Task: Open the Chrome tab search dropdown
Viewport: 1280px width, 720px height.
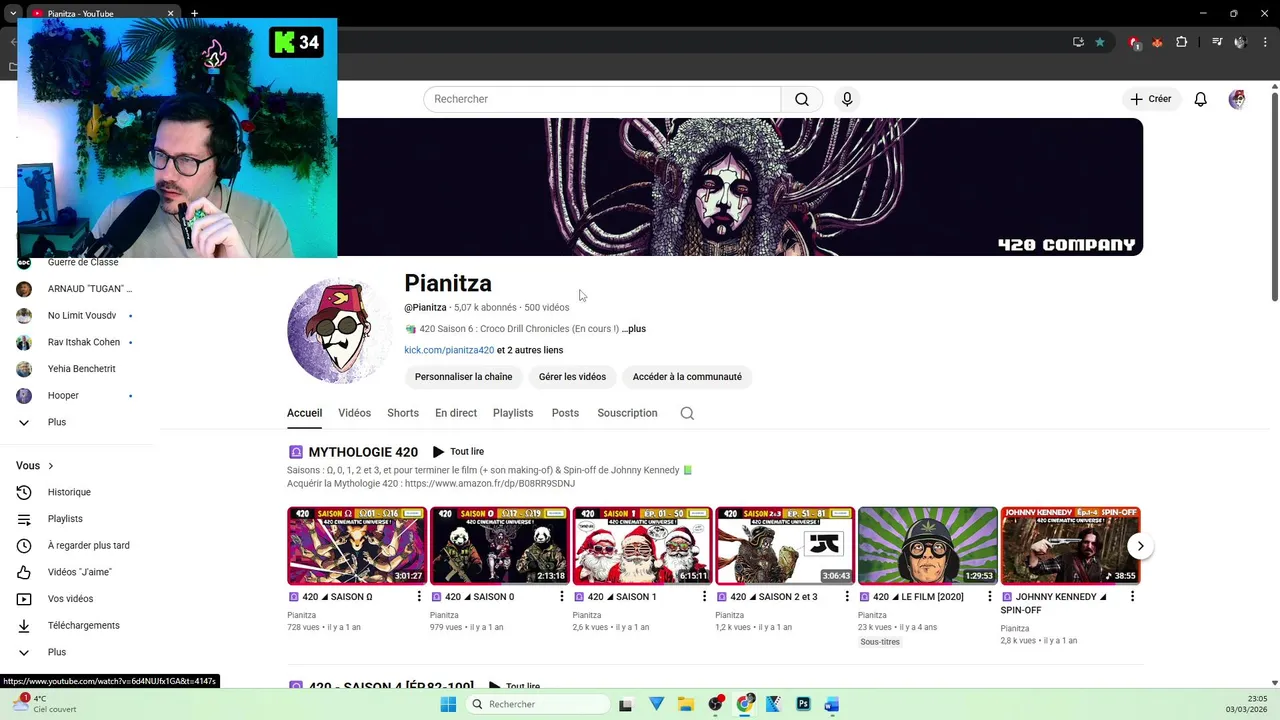Action: point(13,13)
